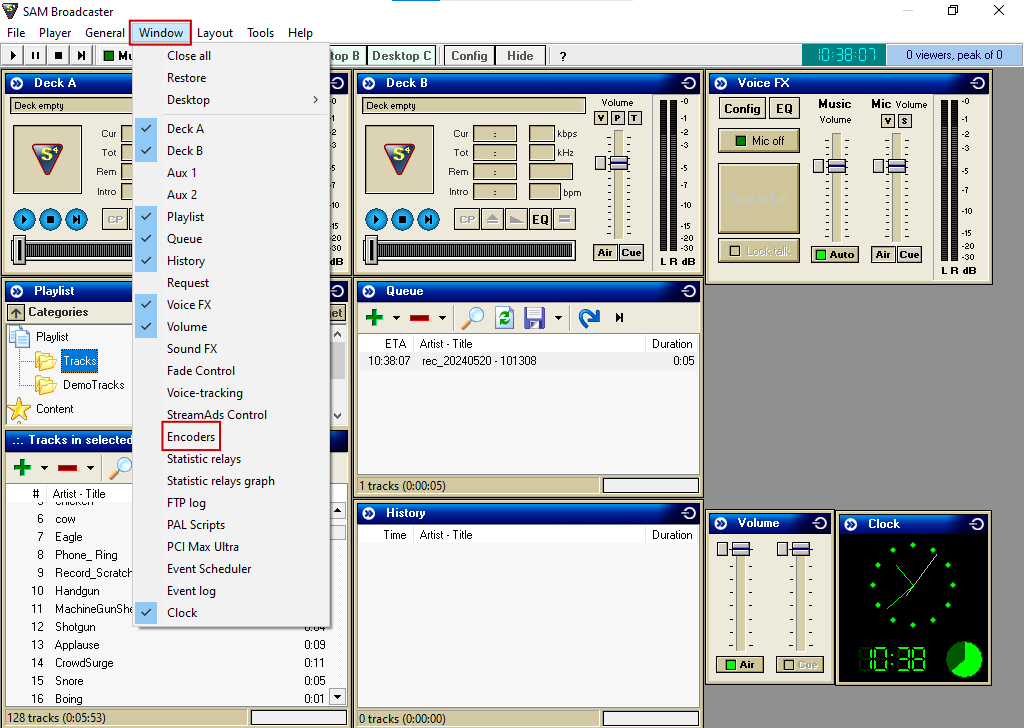1024x728 pixels.
Task: Open the dropdown next to Queue add button
Action: click(396, 318)
